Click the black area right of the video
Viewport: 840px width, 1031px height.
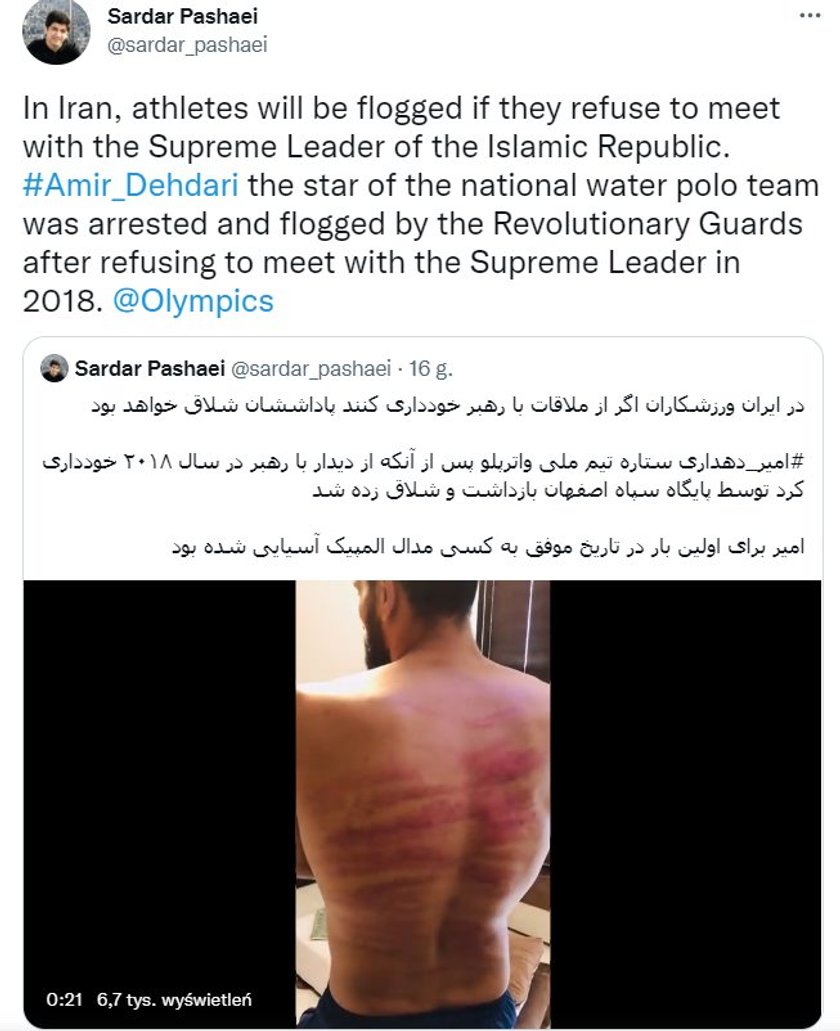tap(686, 802)
